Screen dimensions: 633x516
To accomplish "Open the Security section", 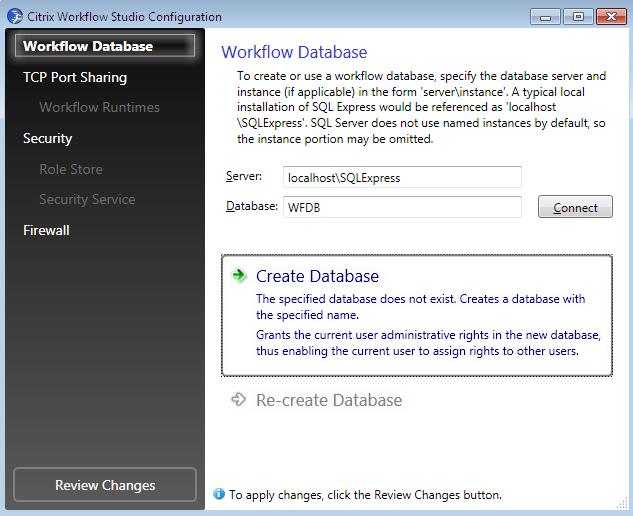I will 47,138.
